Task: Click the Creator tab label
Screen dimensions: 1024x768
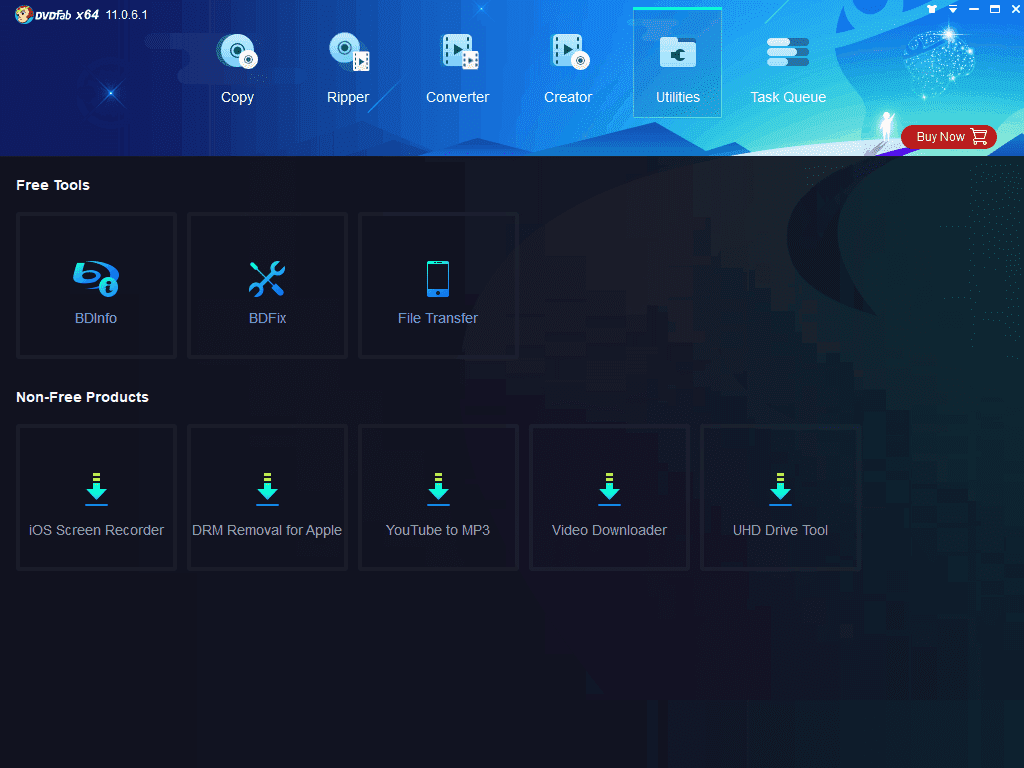Action: point(568,97)
